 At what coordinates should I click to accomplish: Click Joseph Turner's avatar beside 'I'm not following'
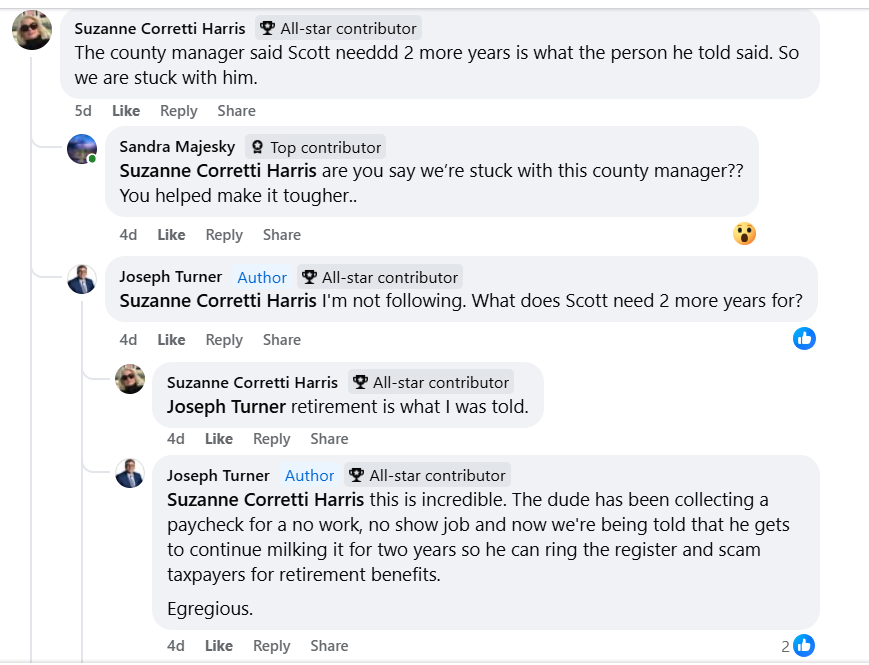[x=82, y=279]
